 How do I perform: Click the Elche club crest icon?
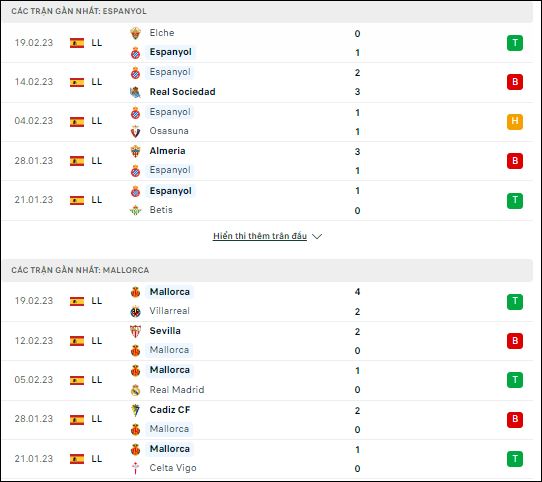(x=136, y=33)
